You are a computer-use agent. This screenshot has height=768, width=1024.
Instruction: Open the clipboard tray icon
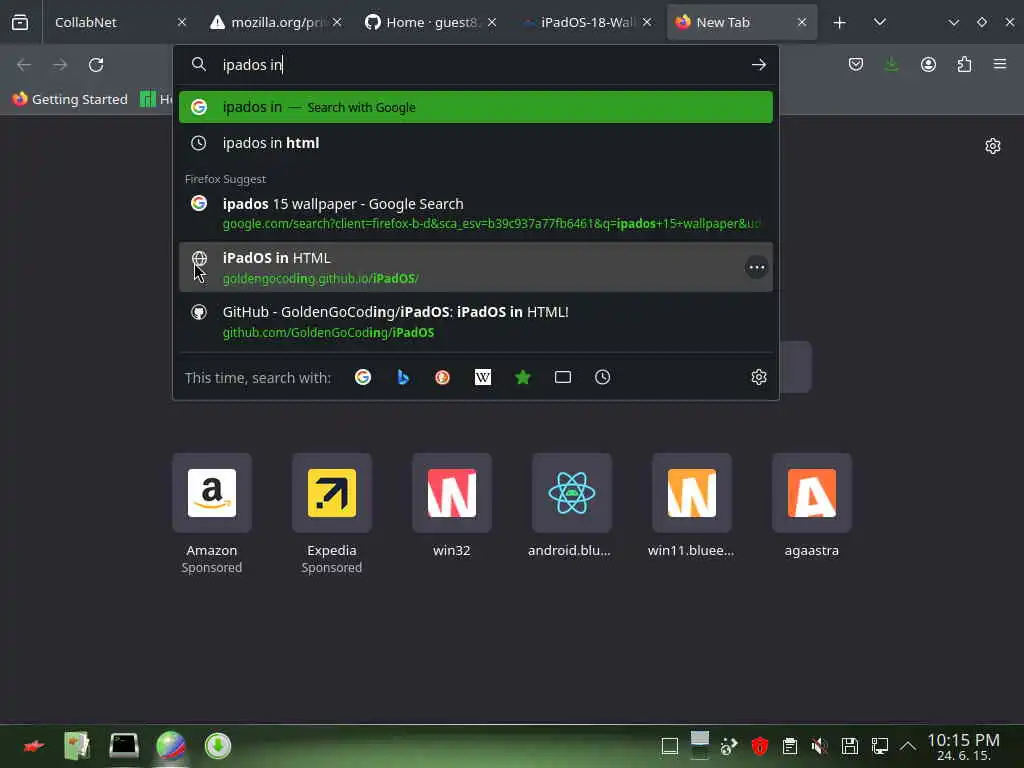point(790,746)
